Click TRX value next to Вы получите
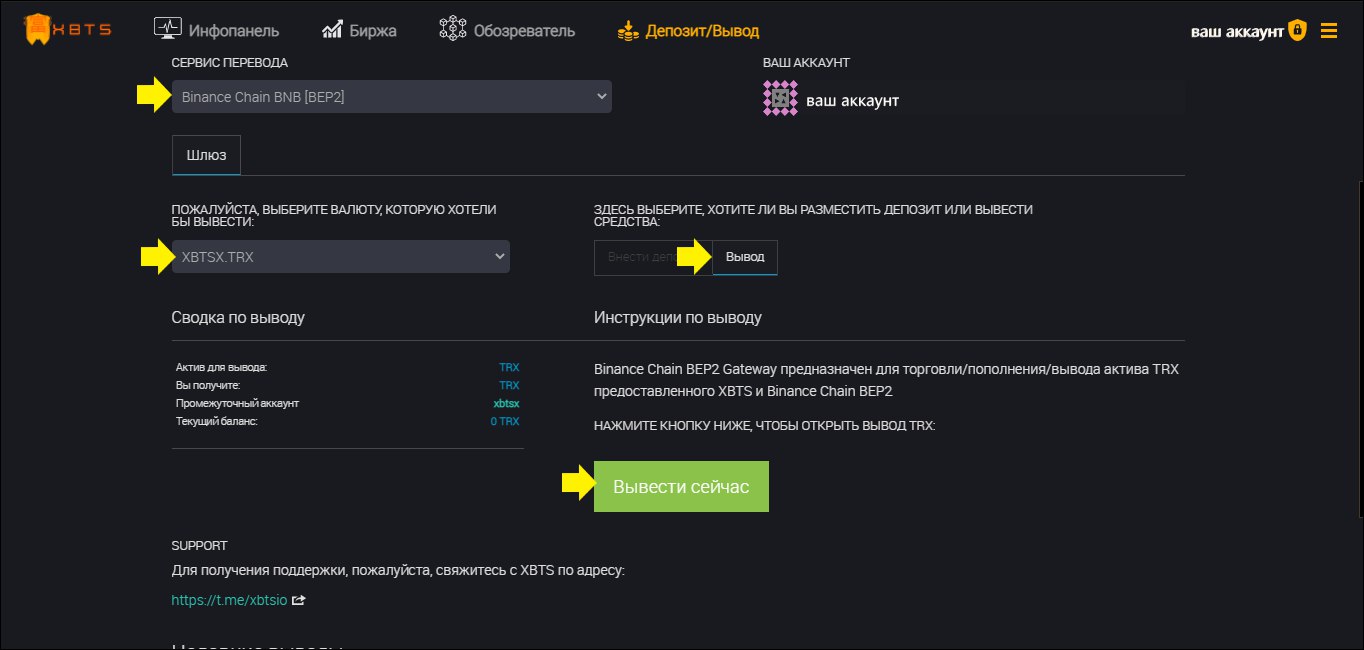Image resolution: width=1364 pixels, height=650 pixels. coord(510,385)
